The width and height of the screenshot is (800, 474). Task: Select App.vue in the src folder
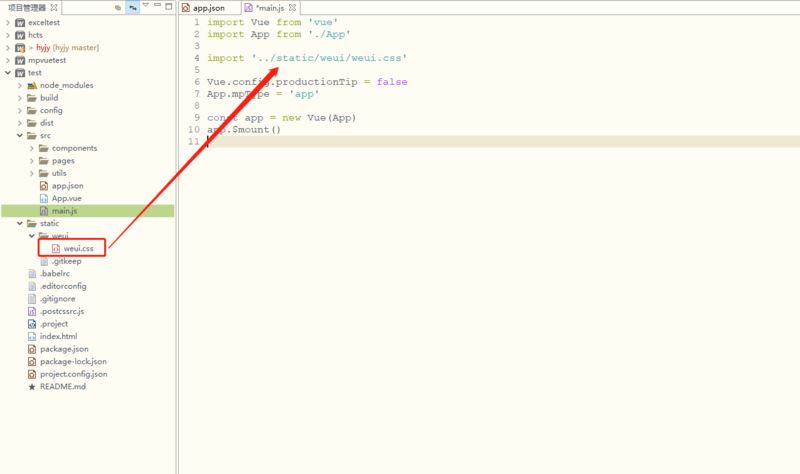pos(66,198)
